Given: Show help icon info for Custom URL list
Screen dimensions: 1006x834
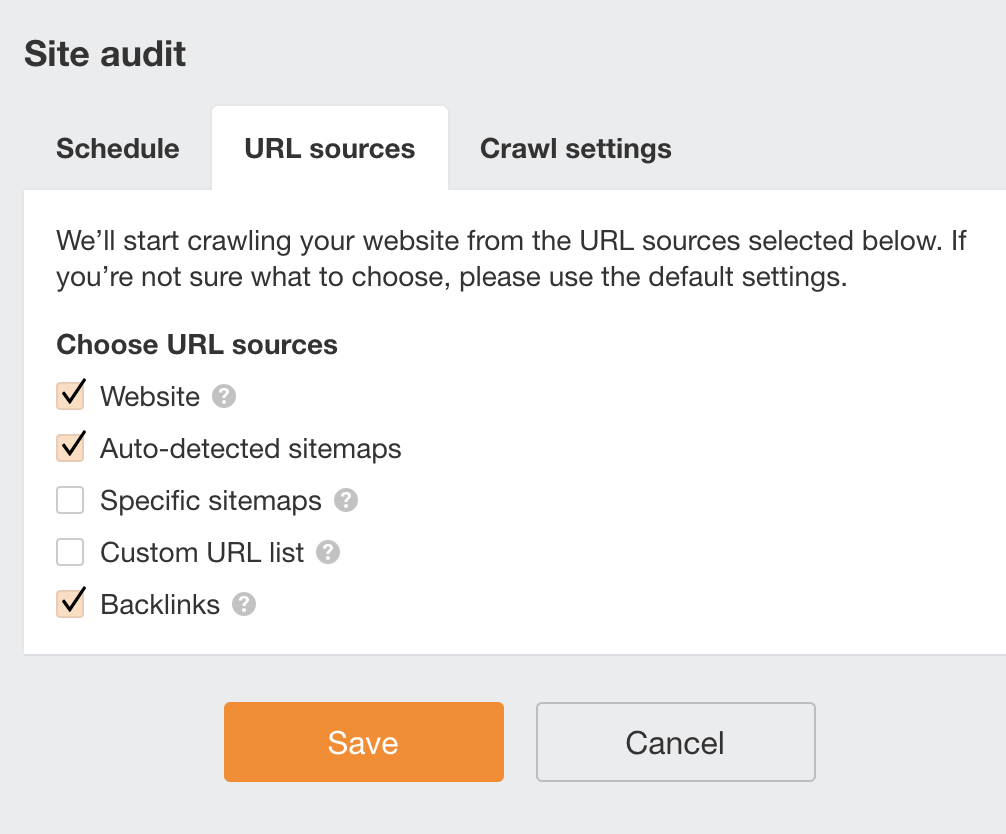Looking at the screenshot, I should (x=328, y=552).
